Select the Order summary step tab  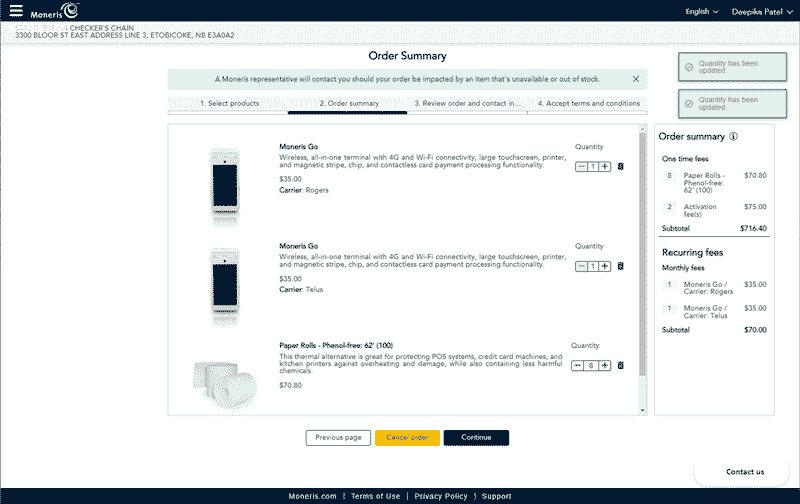click(x=349, y=104)
